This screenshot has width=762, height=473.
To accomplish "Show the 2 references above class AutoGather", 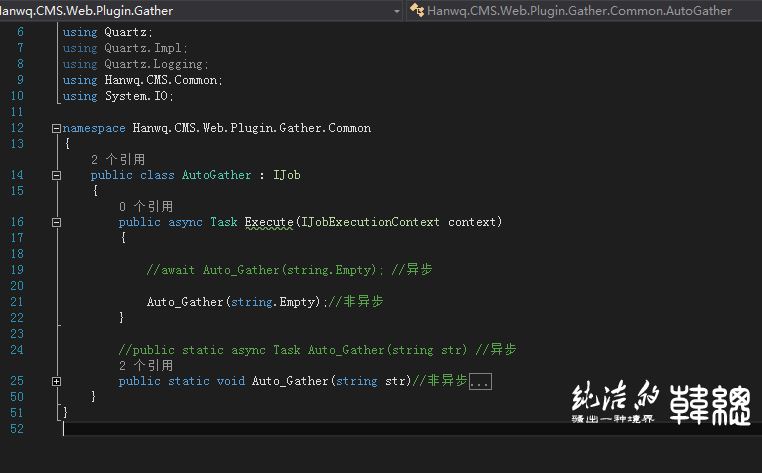I will click(117, 159).
